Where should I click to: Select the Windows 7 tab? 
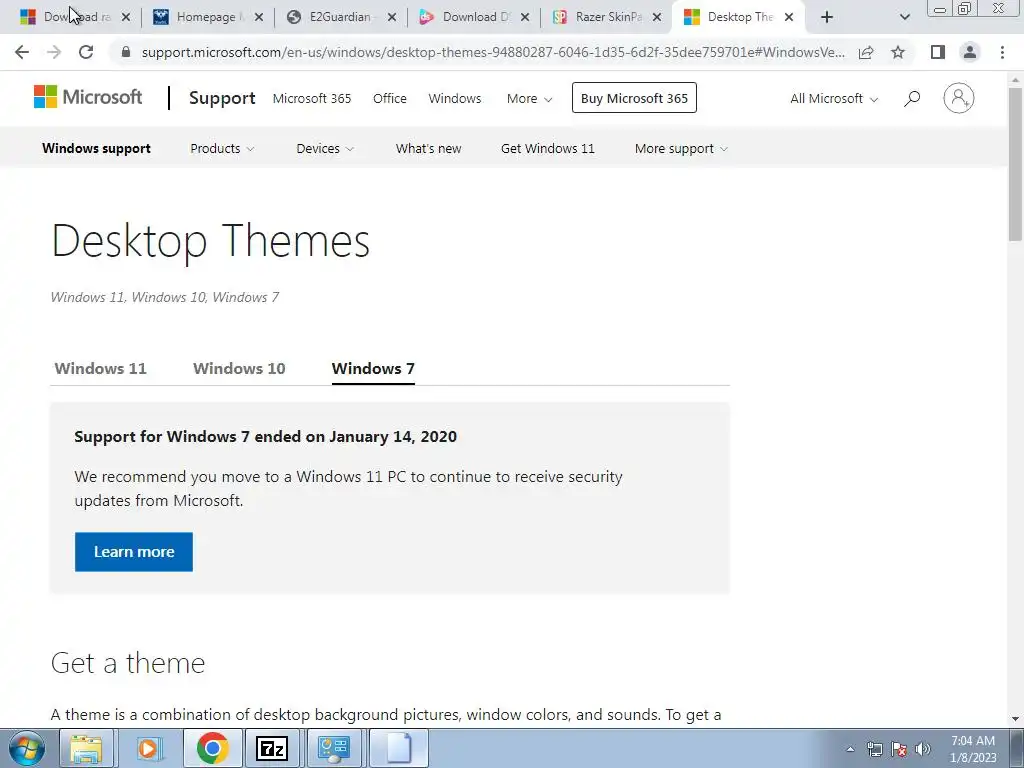tap(373, 368)
